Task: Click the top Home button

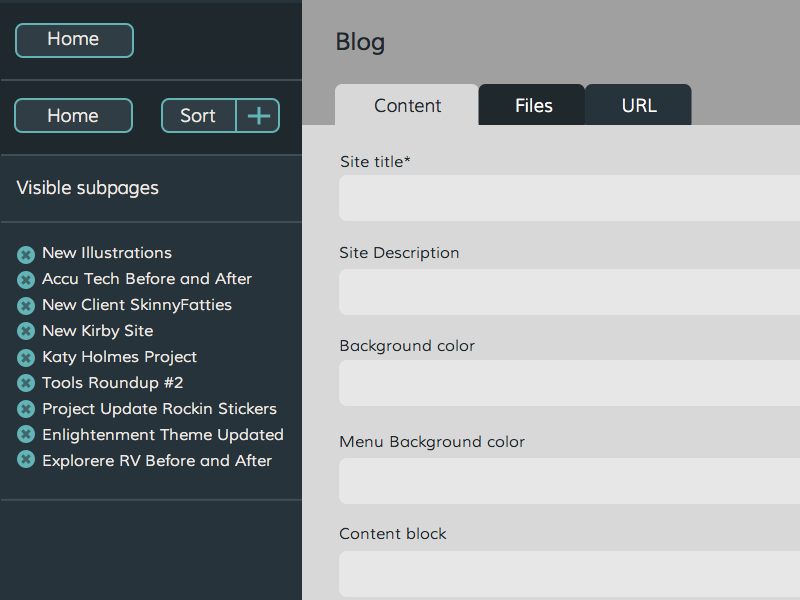Action: pyautogui.click(x=74, y=40)
